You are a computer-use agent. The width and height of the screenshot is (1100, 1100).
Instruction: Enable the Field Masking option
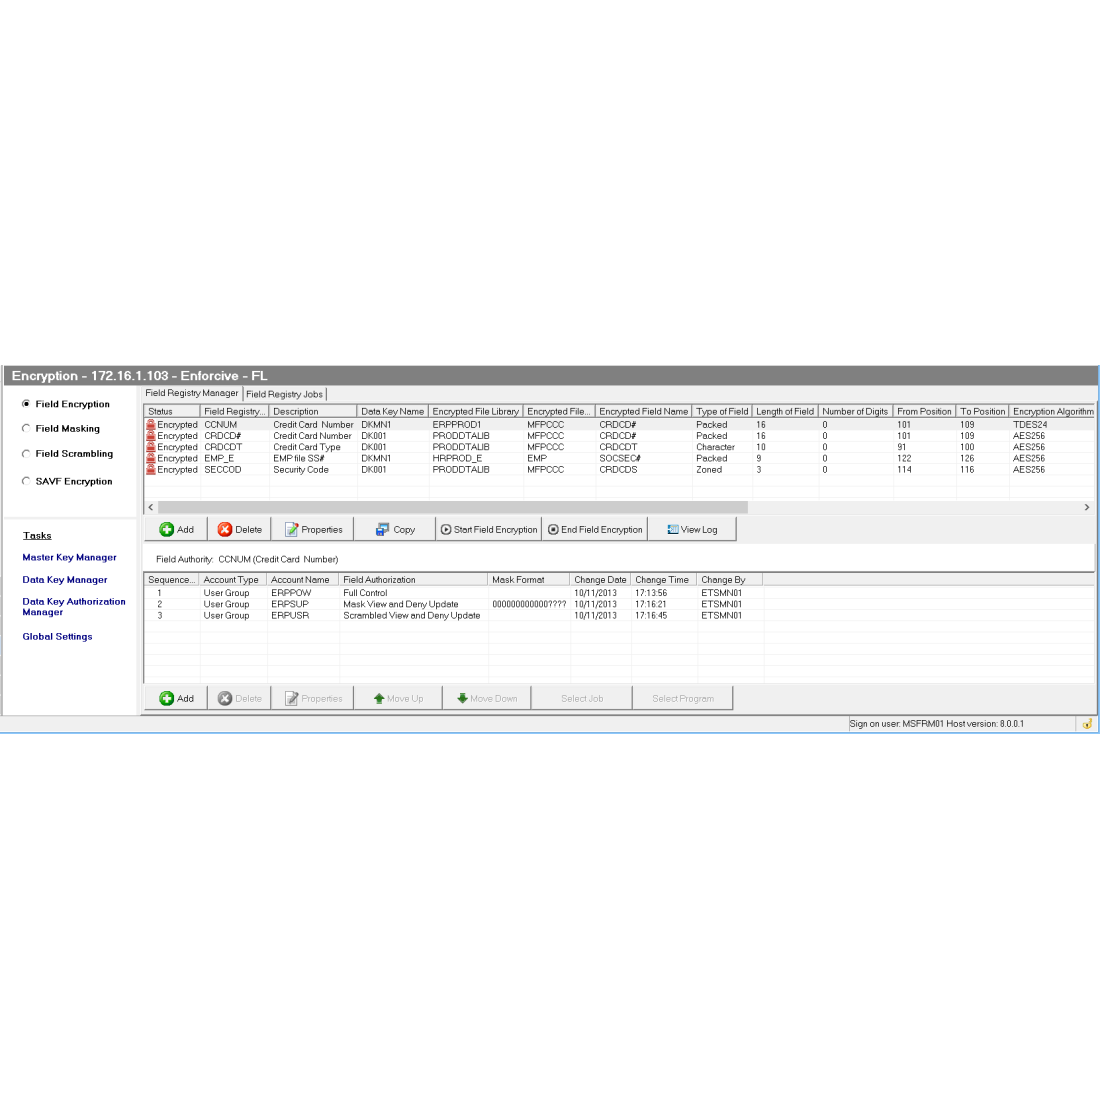[x=26, y=428]
